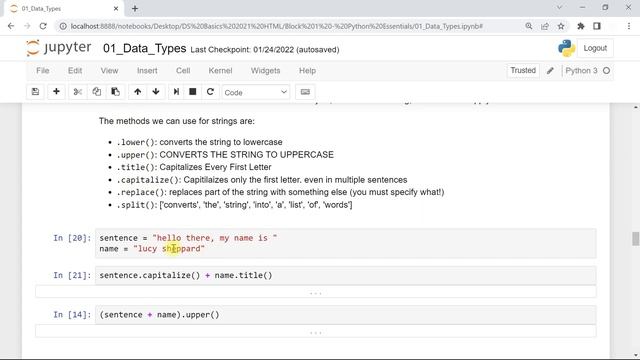Open the cell type Code dropdown
This screenshot has height=360, width=640.
(x=256, y=92)
